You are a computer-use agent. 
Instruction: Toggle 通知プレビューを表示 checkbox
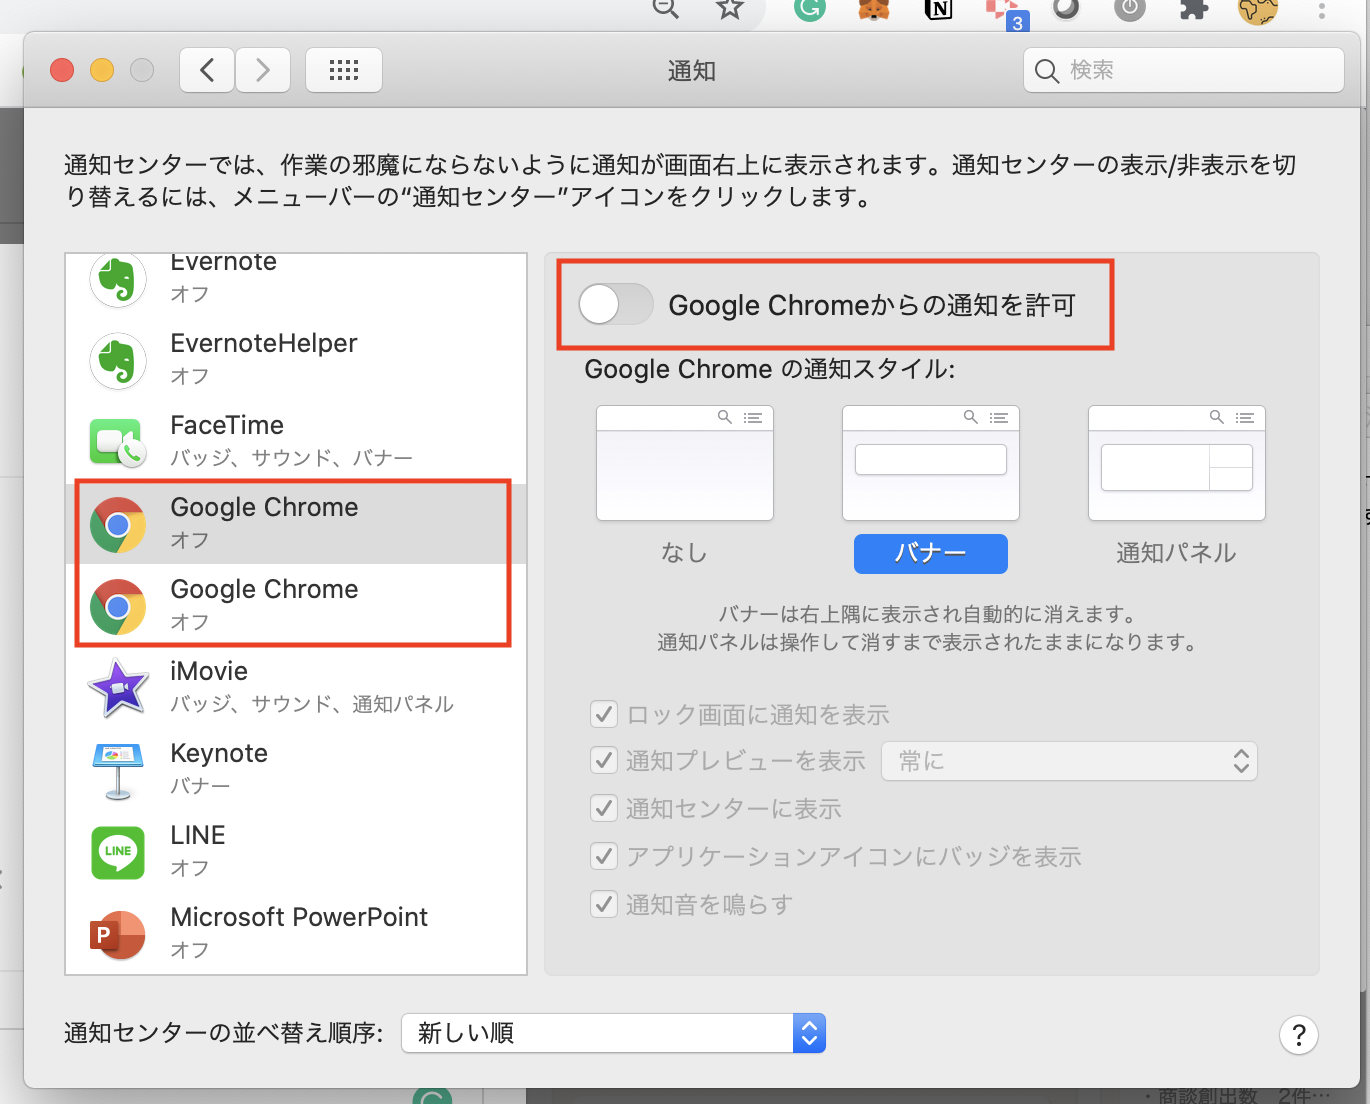pos(604,760)
